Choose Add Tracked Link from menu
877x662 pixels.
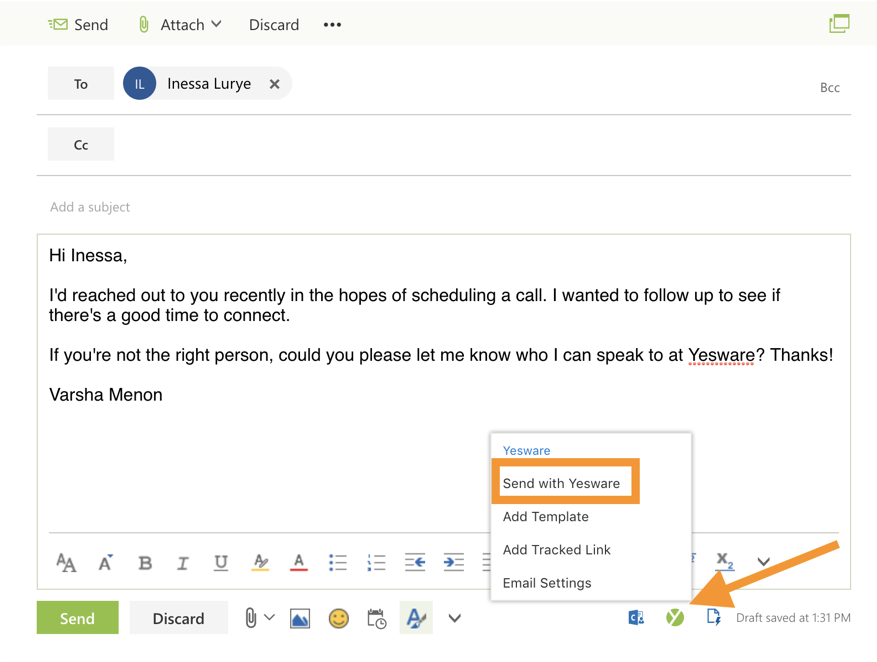[x=557, y=550]
